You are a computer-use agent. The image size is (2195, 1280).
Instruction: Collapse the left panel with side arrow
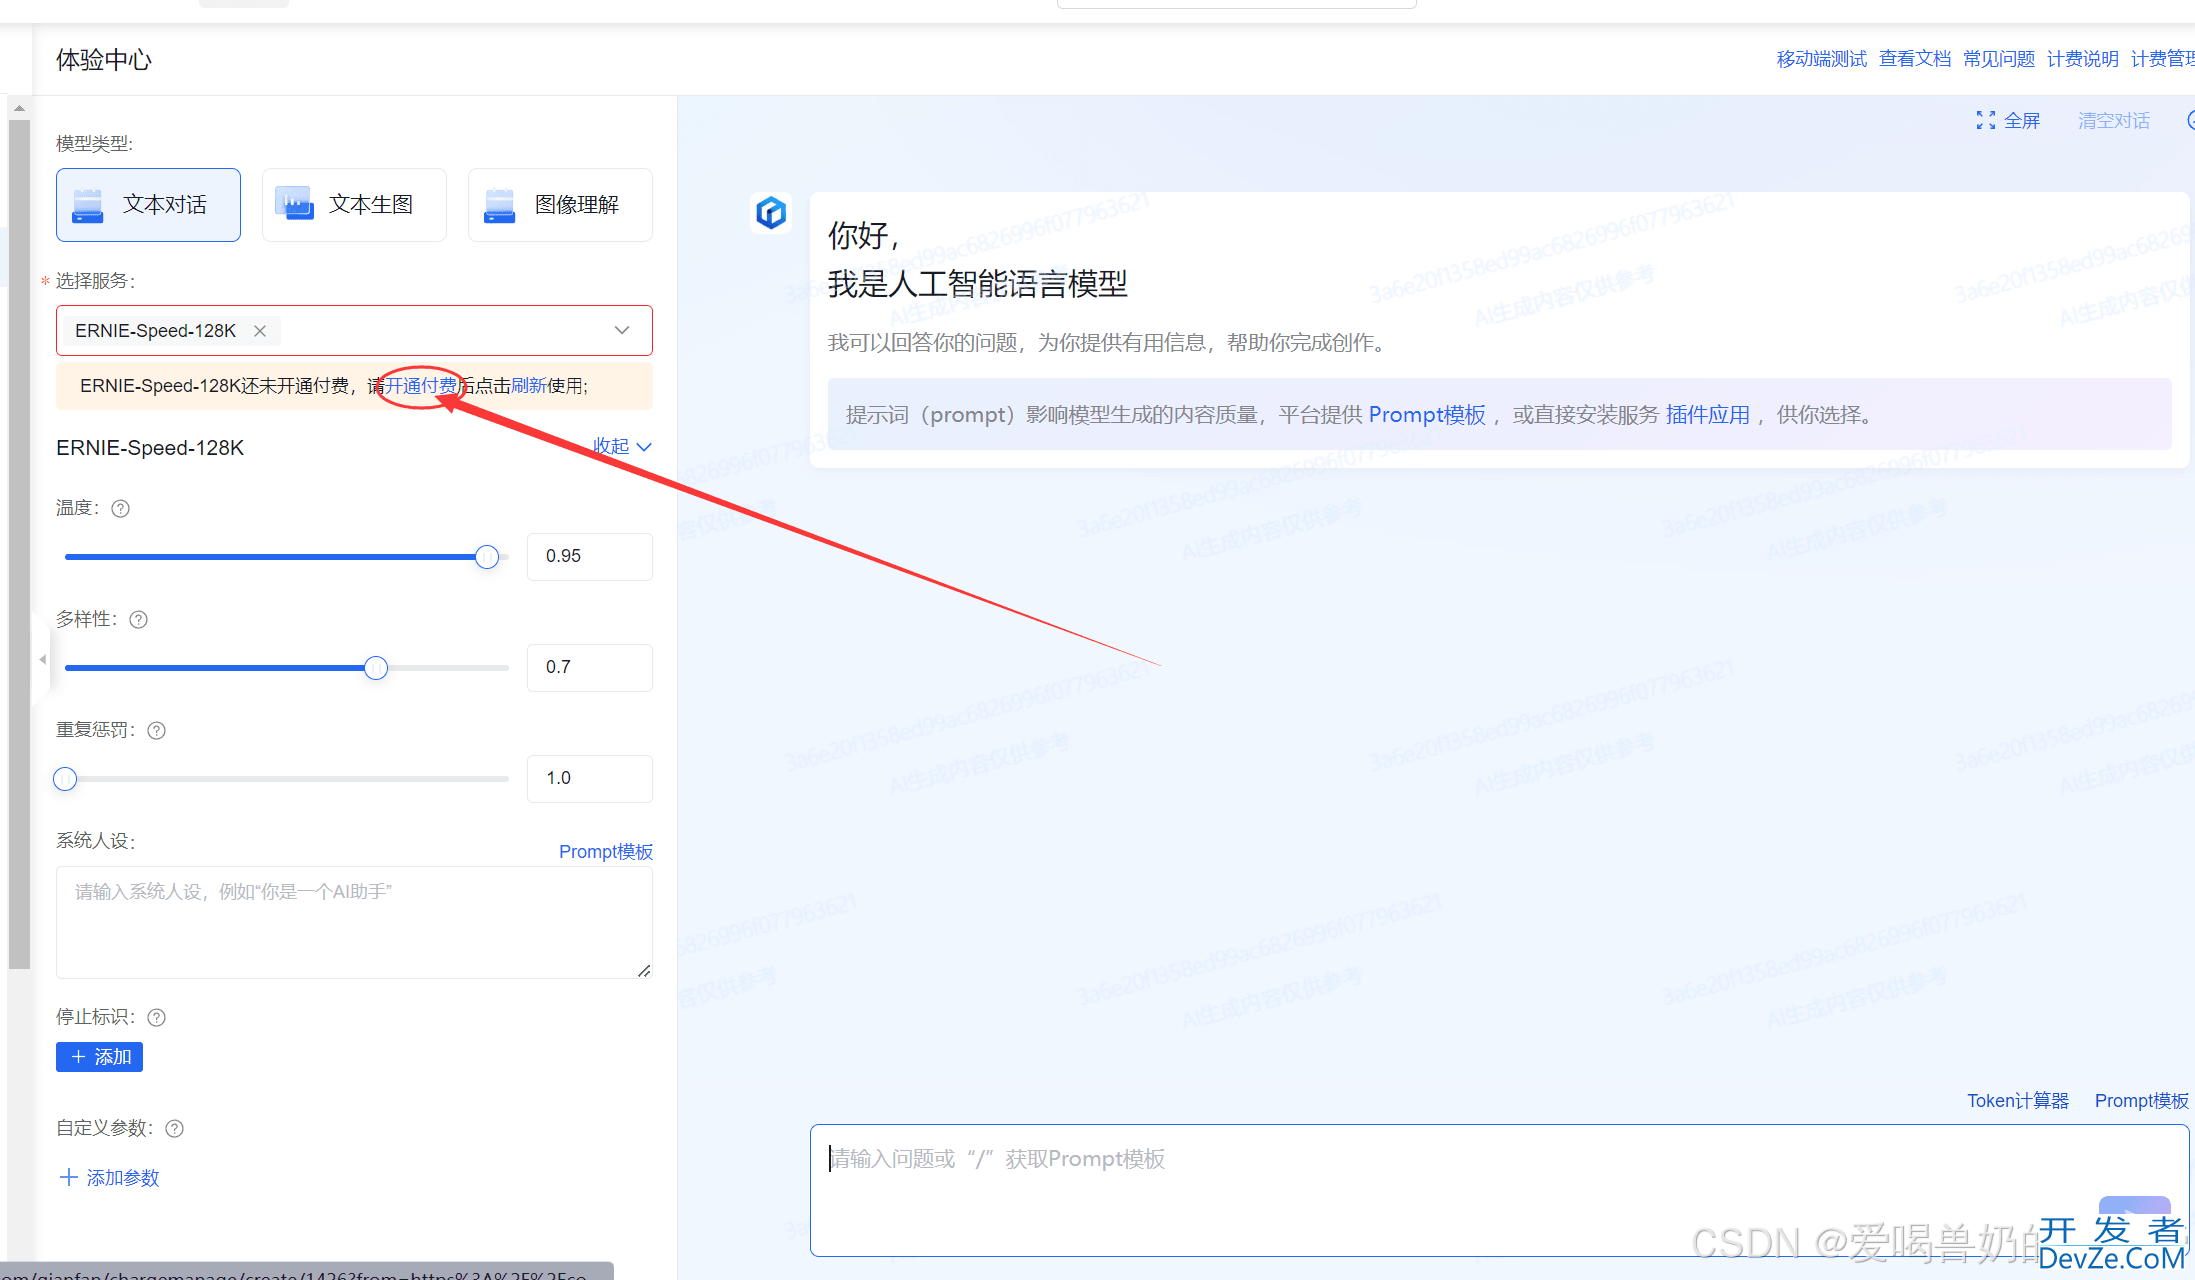tap(42, 660)
